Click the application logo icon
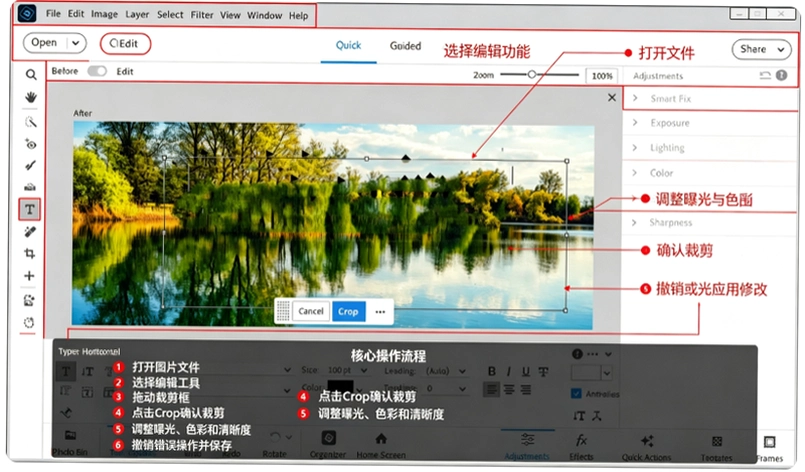 point(27,13)
